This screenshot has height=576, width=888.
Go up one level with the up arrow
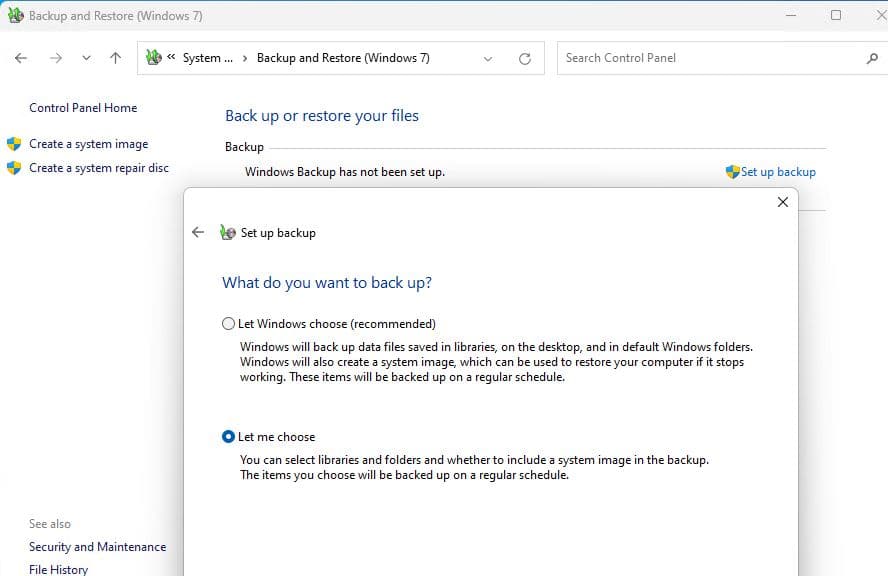pyautogui.click(x=115, y=58)
